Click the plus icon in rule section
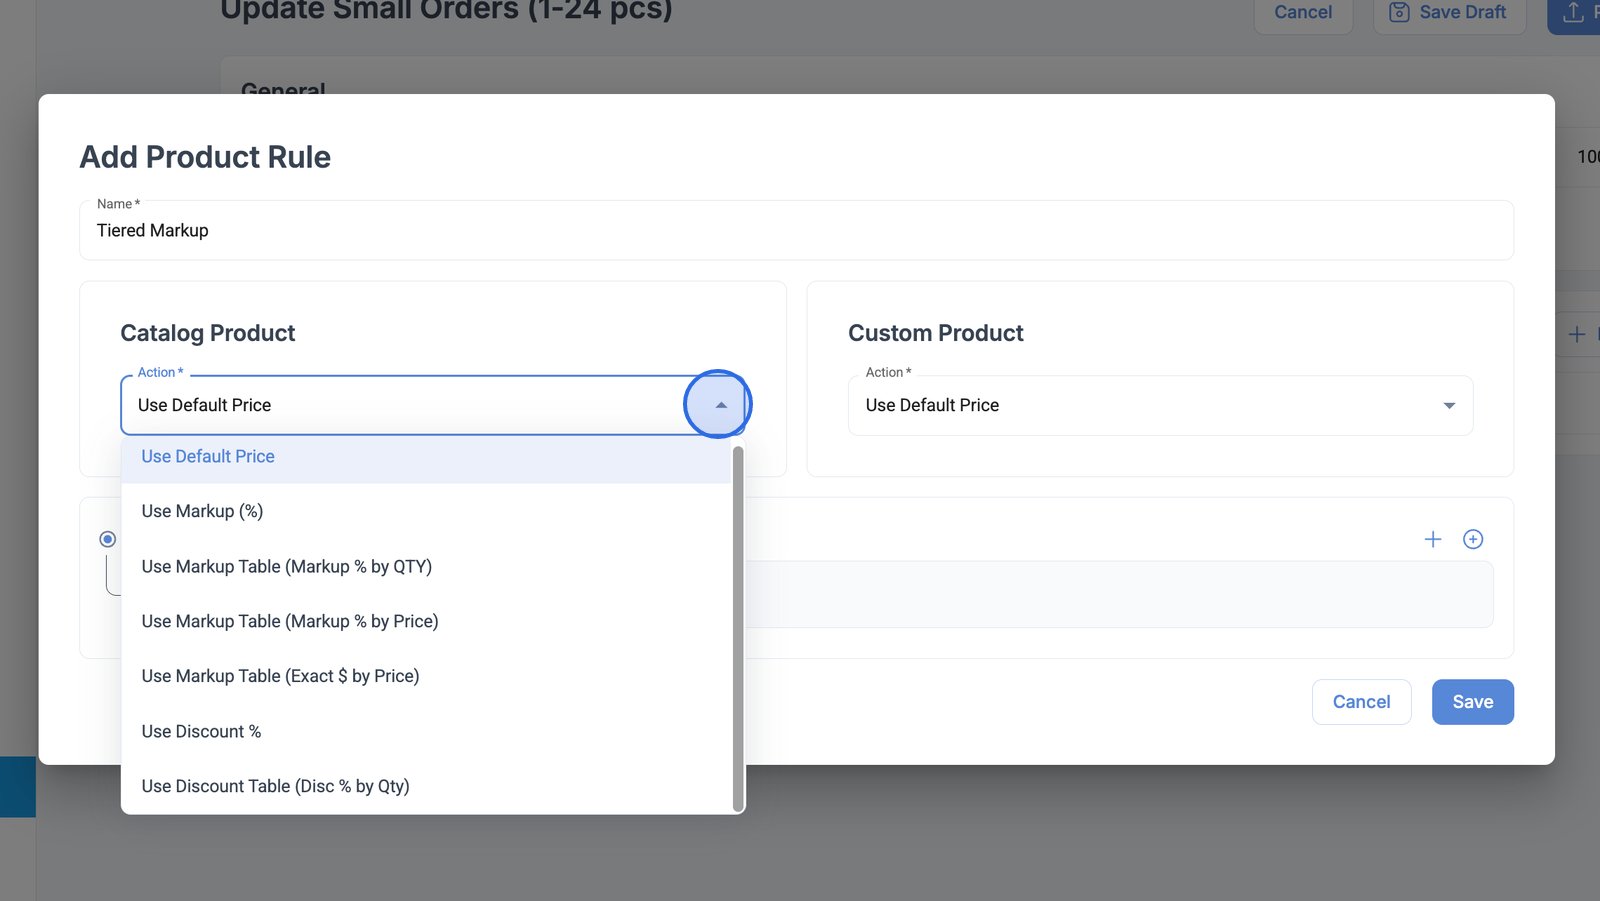Image resolution: width=1600 pixels, height=901 pixels. pos(1432,539)
